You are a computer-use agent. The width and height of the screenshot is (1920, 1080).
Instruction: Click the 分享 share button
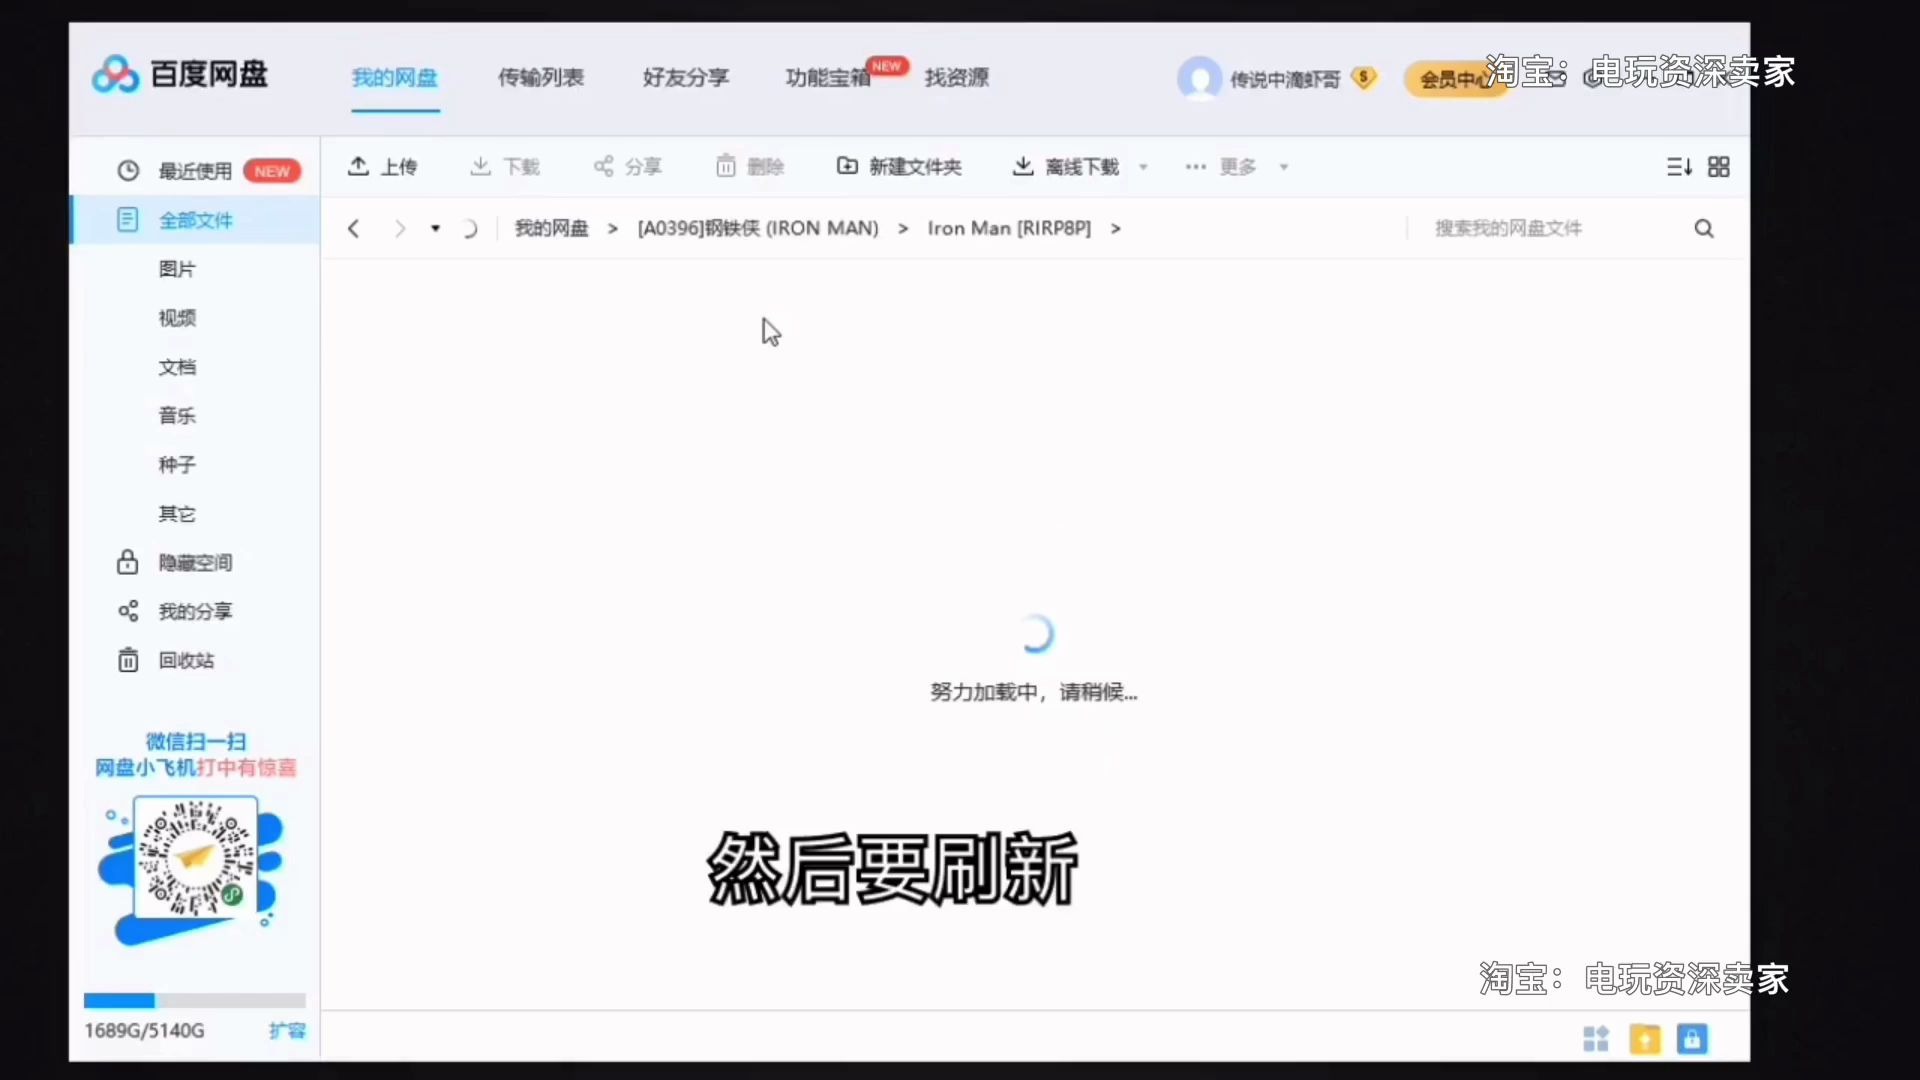(x=628, y=166)
